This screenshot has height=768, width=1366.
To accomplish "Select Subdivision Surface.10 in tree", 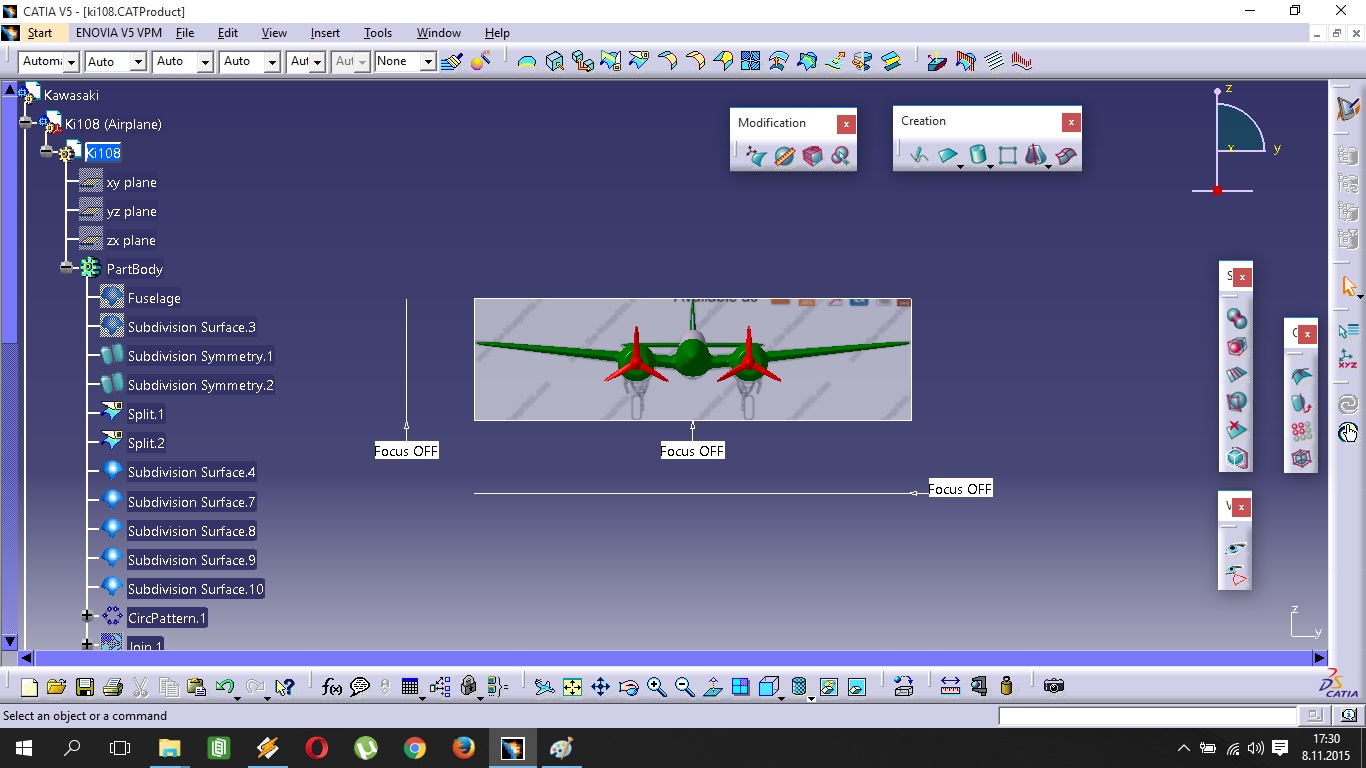I will pos(196,589).
